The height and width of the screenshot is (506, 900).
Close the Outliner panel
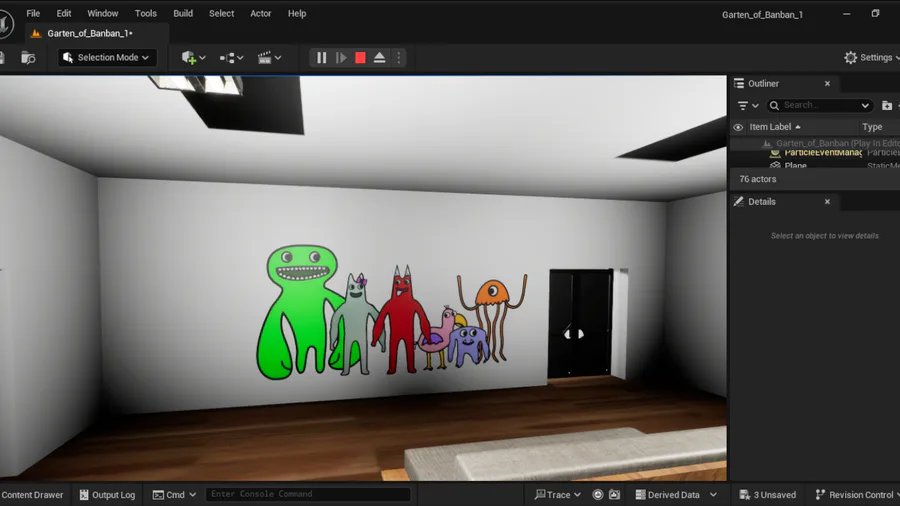point(827,83)
